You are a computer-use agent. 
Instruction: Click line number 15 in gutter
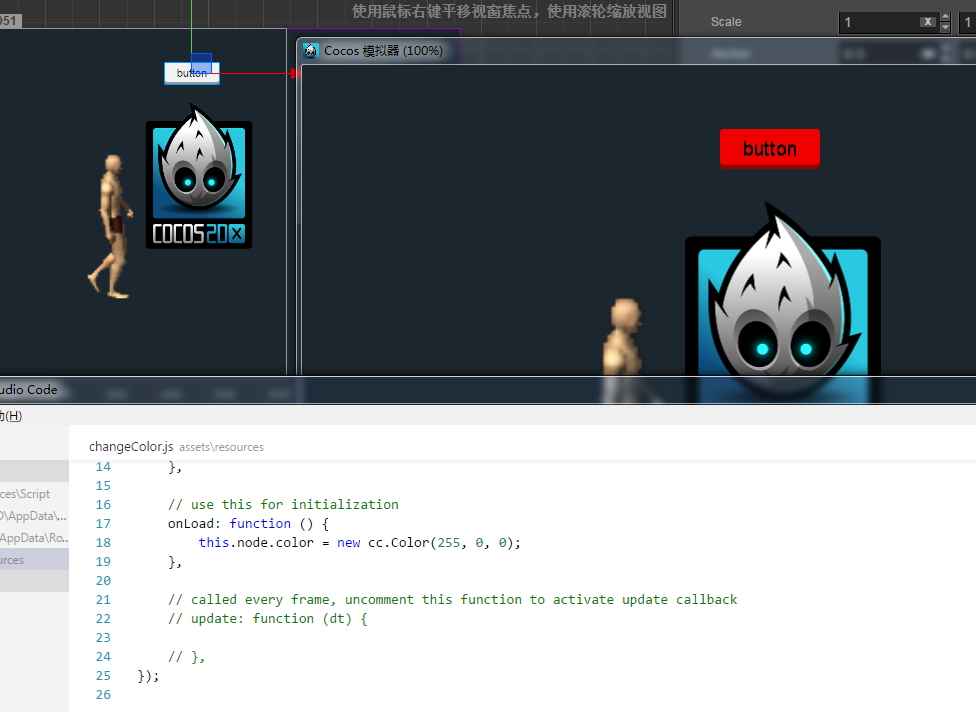[103, 485]
